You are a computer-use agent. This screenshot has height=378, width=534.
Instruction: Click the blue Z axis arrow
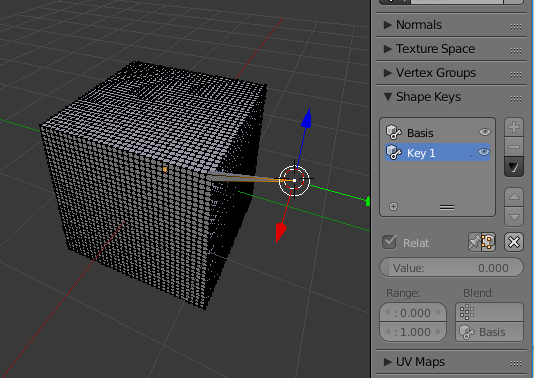(307, 119)
